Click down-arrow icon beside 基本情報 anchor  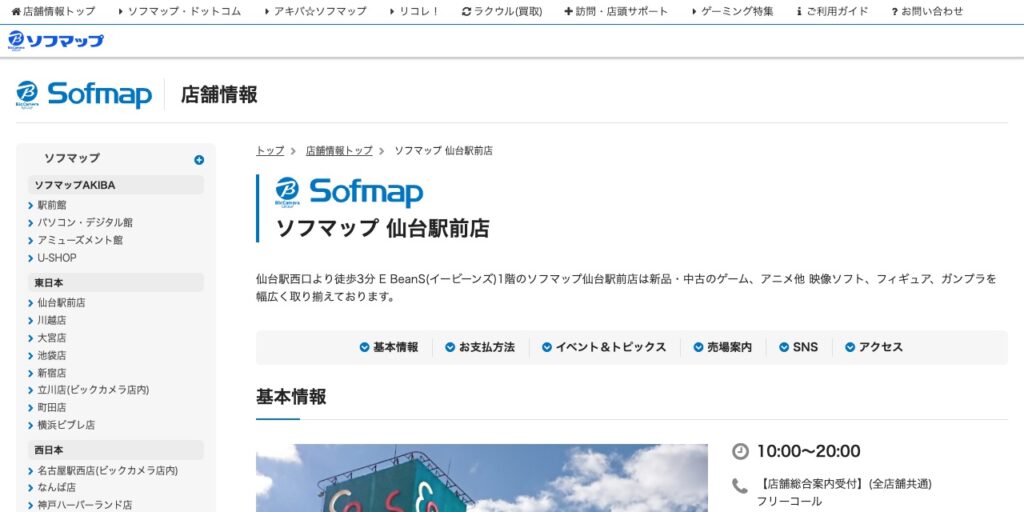click(x=364, y=347)
